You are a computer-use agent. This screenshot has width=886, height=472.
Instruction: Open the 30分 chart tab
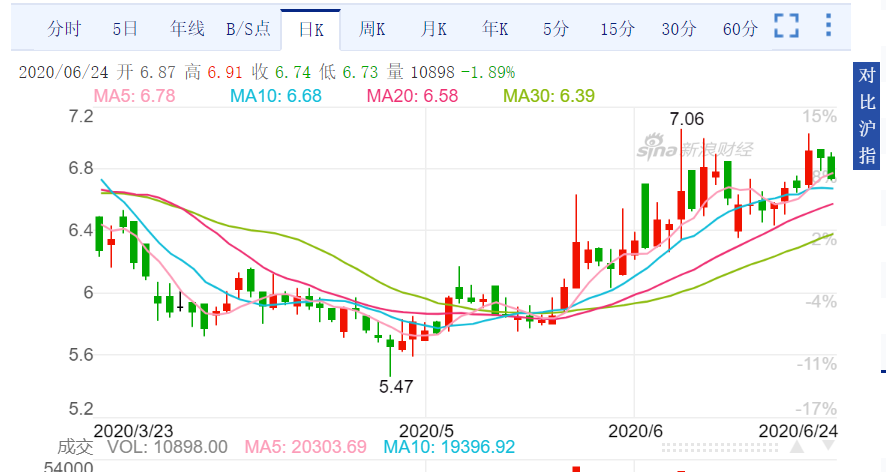(679, 29)
